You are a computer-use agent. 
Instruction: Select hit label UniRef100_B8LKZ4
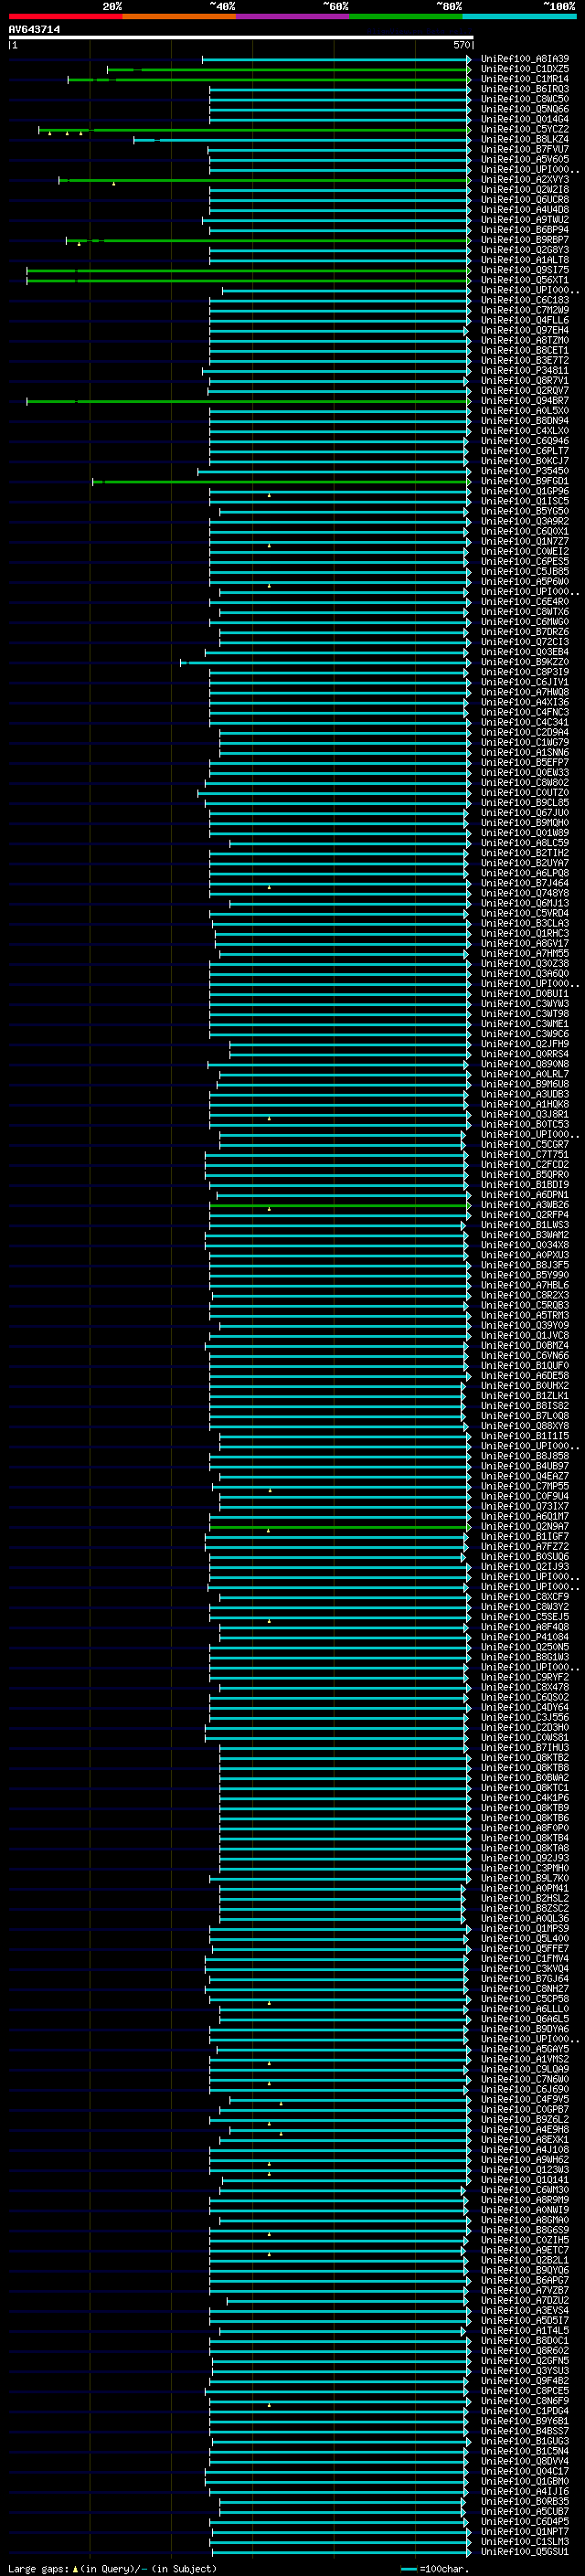point(524,139)
